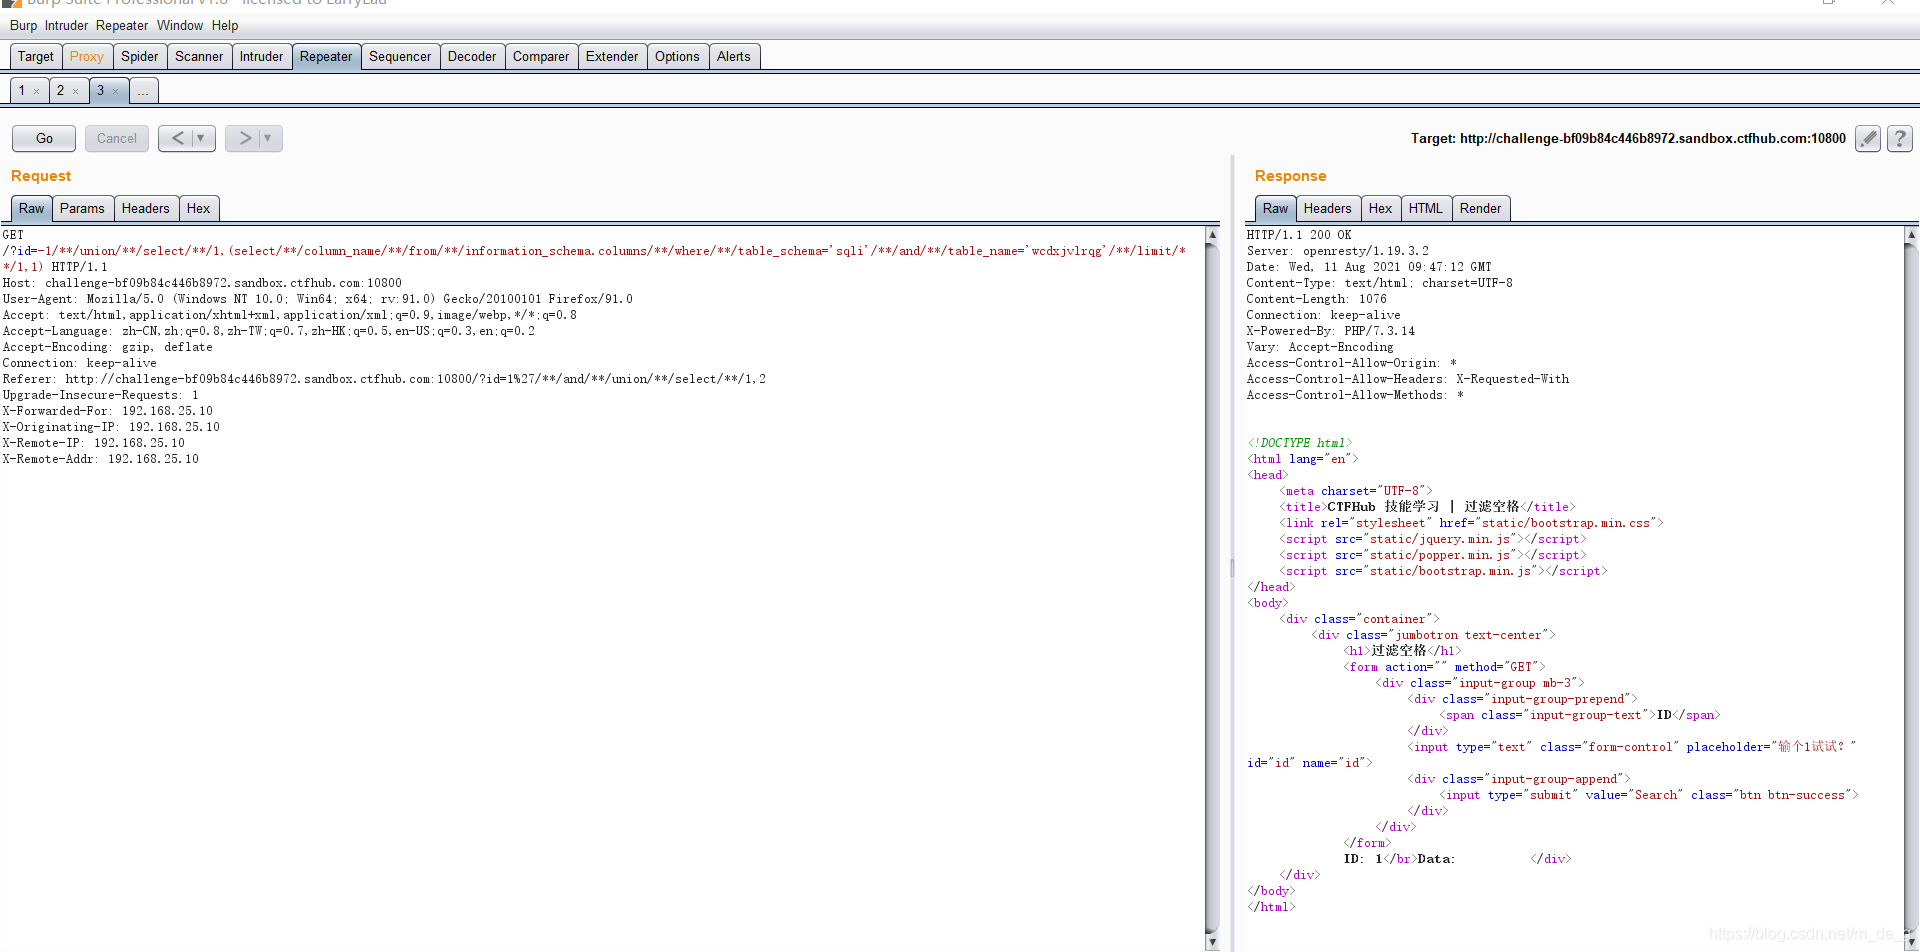Click the request pane scrollbar up arrow

(1212, 235)
